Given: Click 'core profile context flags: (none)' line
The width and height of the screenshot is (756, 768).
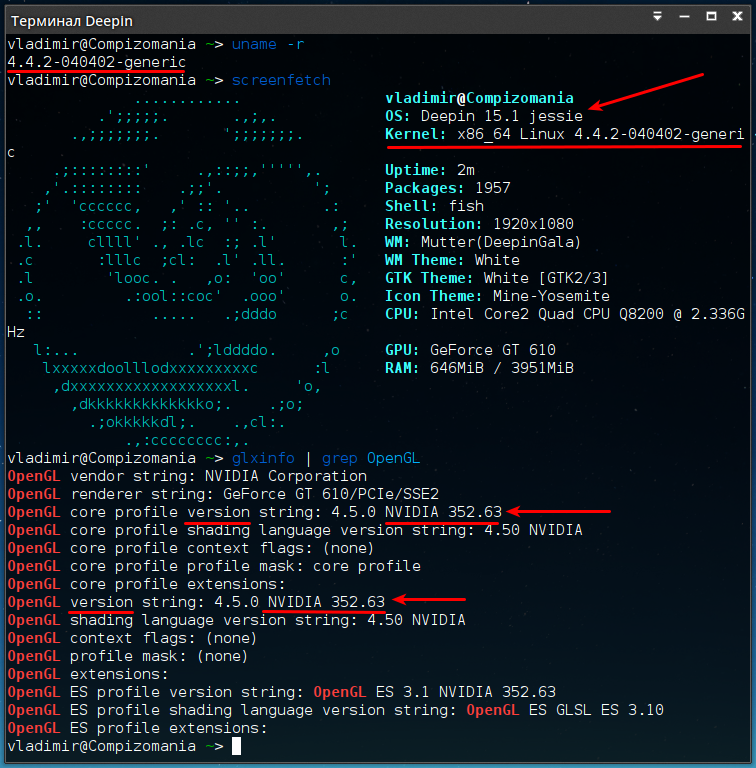Looking at the screenshot, I should pyautogui.click(x=191, y=548).
